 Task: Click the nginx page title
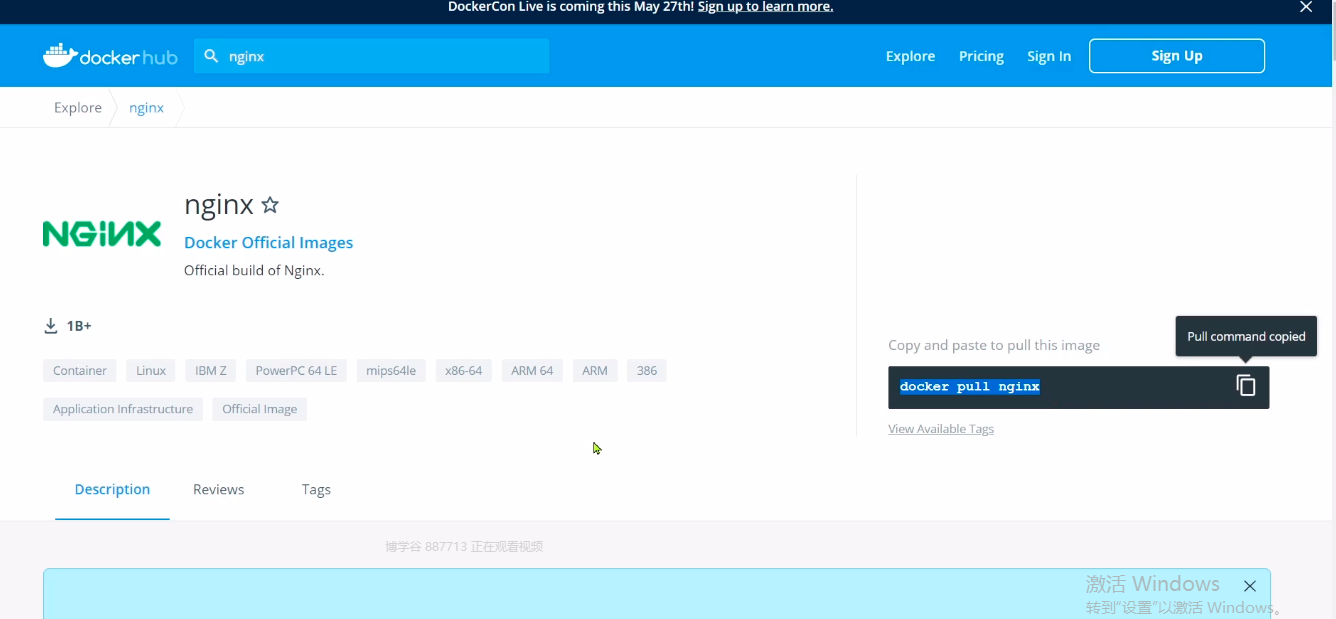coord(219,205)
